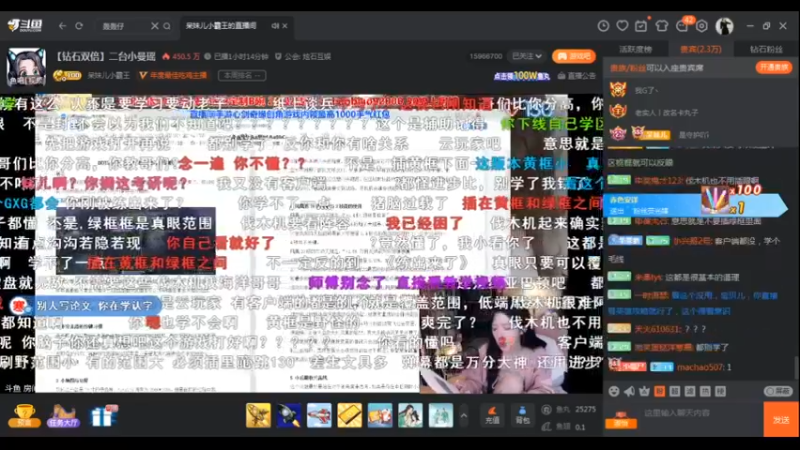Click the blue gift combo banner

tap(696, 204)
